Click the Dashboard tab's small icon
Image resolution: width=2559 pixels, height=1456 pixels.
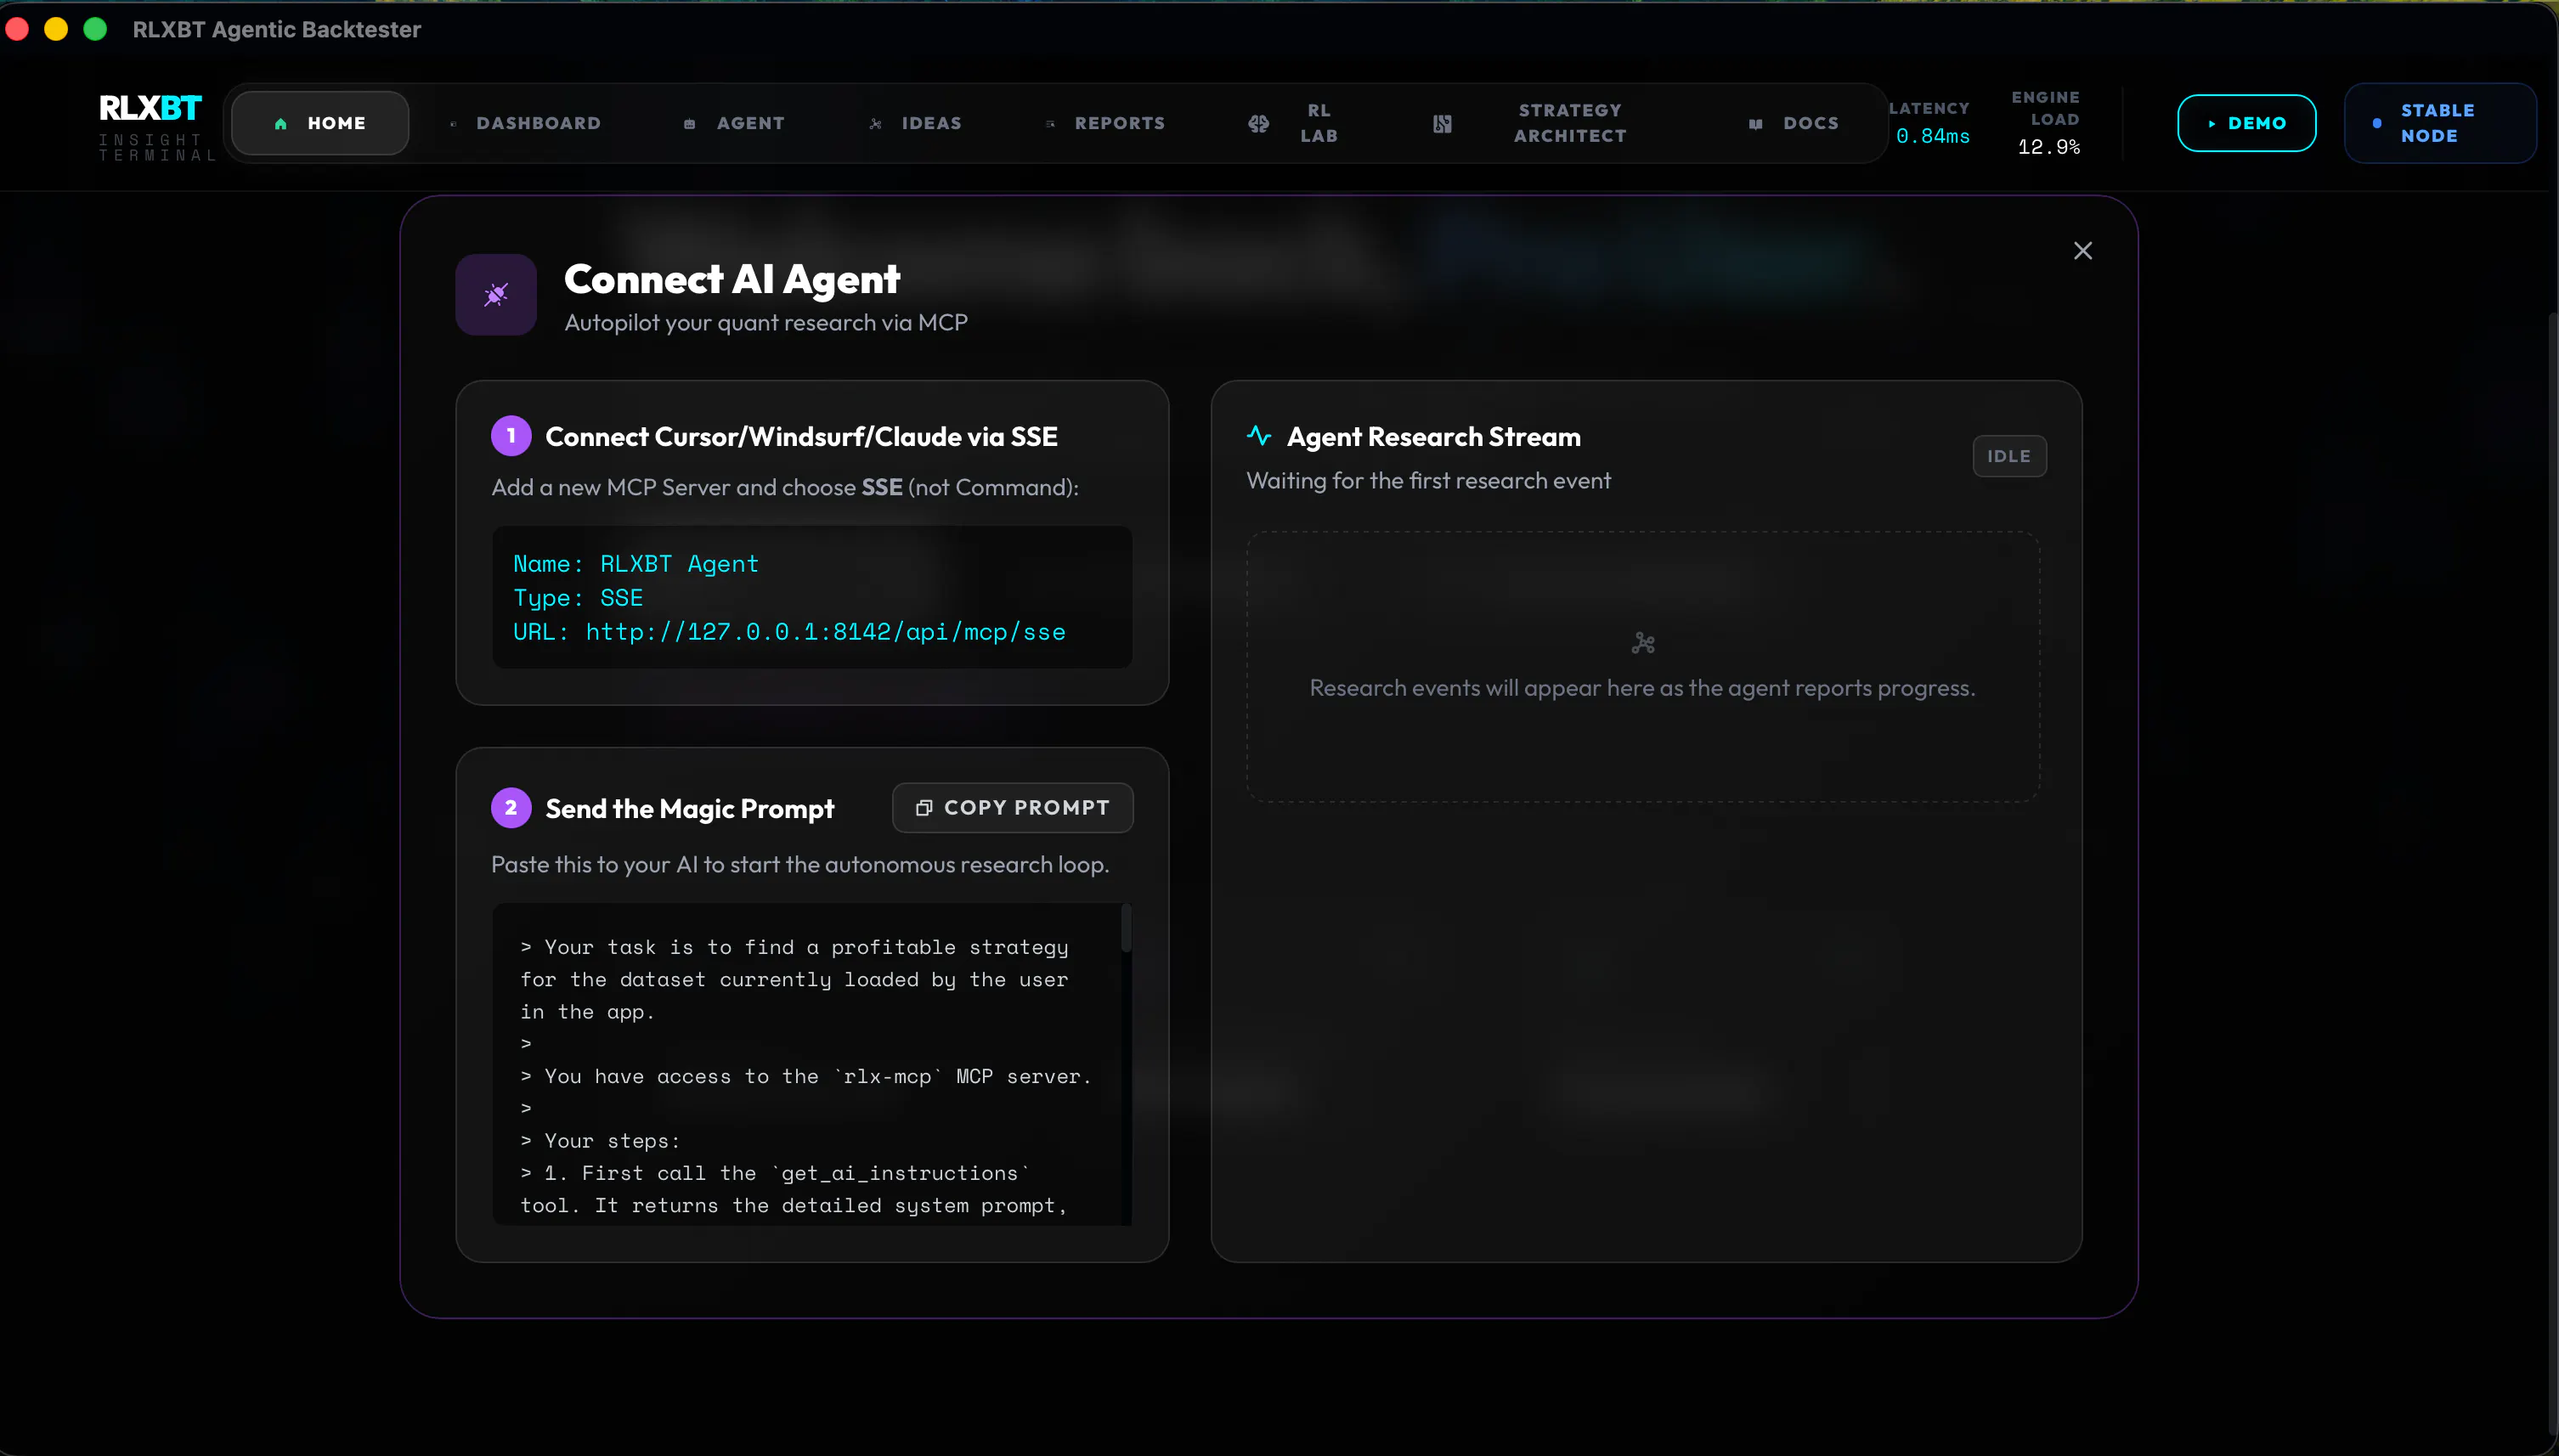click(x=453, y=124)
